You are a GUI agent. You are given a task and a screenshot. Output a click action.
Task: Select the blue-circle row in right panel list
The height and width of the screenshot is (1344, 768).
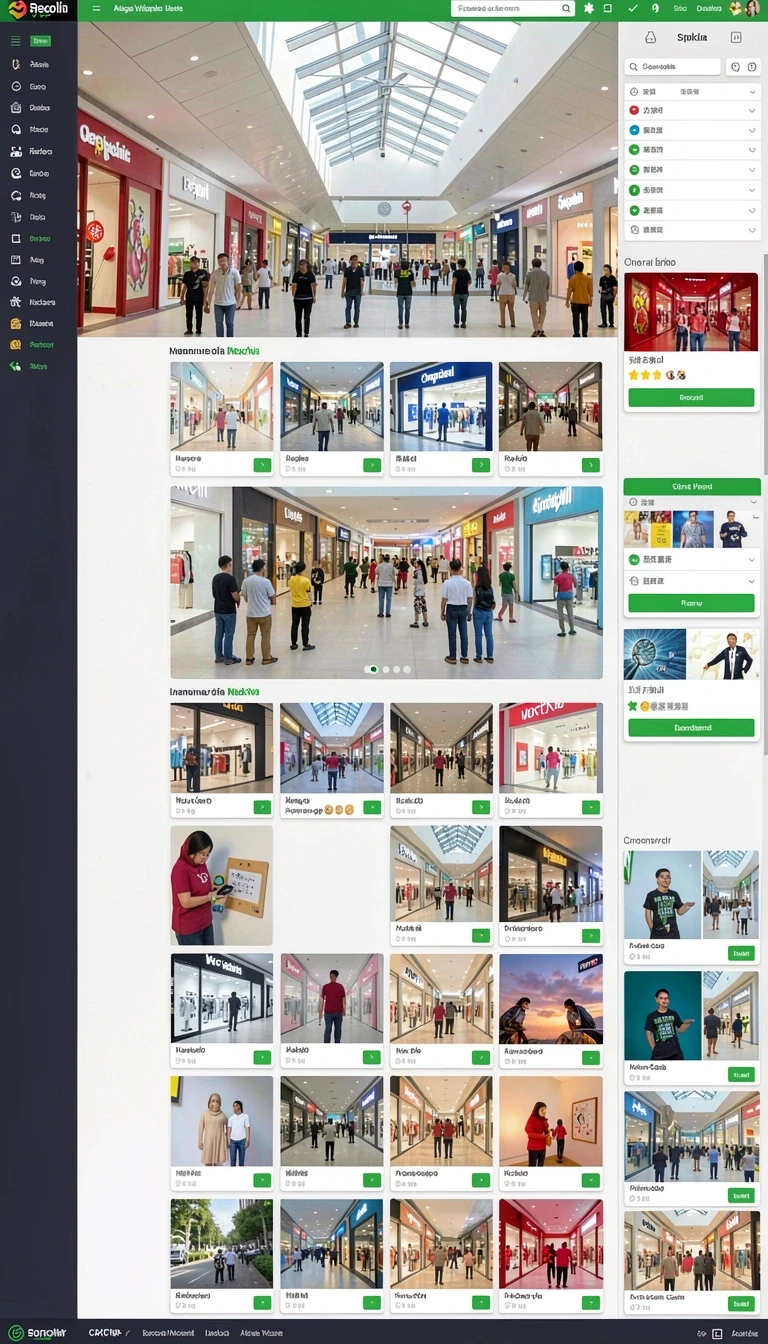point(692,130)
